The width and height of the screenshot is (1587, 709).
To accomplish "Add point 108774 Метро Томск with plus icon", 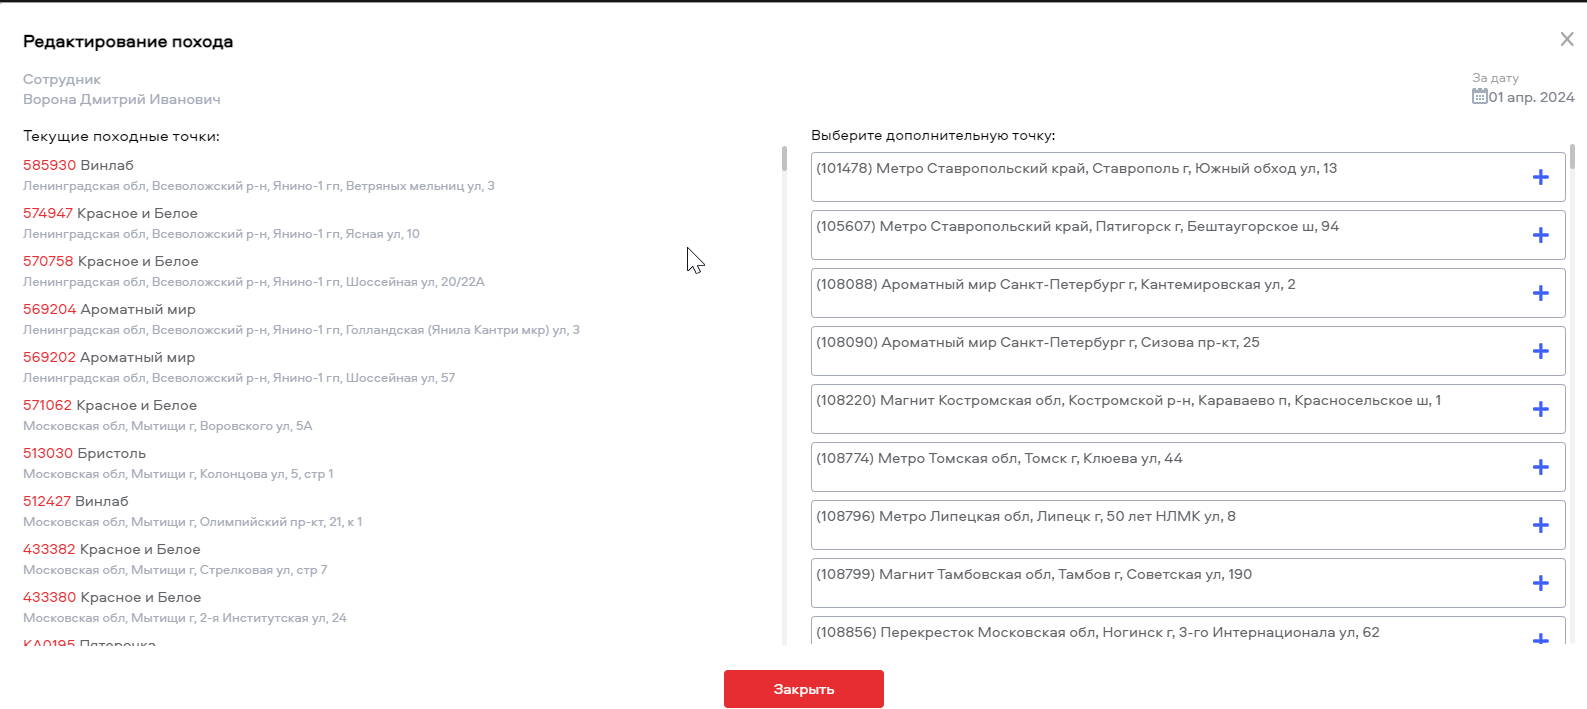I will click(x=1540, y=467).
